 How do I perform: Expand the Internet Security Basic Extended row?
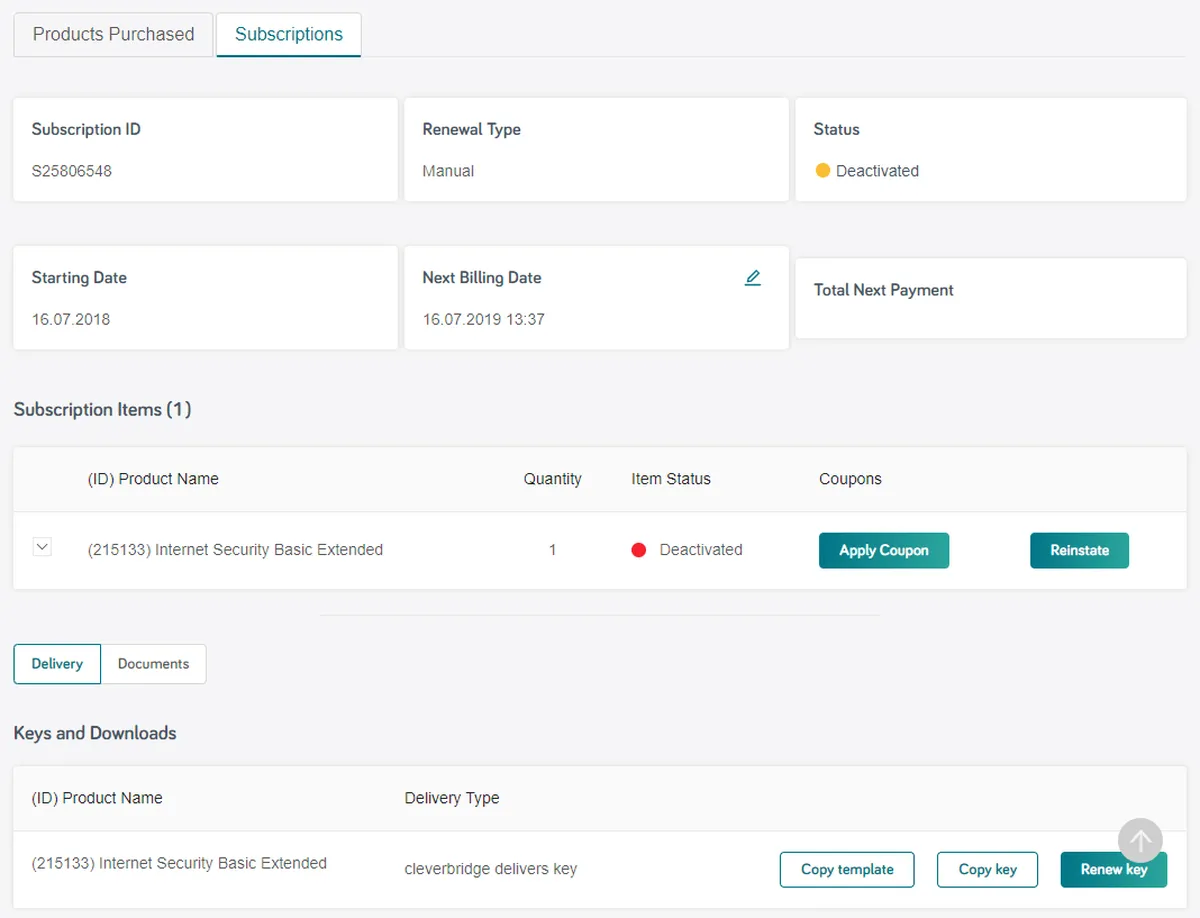click(x=42, y=547)
